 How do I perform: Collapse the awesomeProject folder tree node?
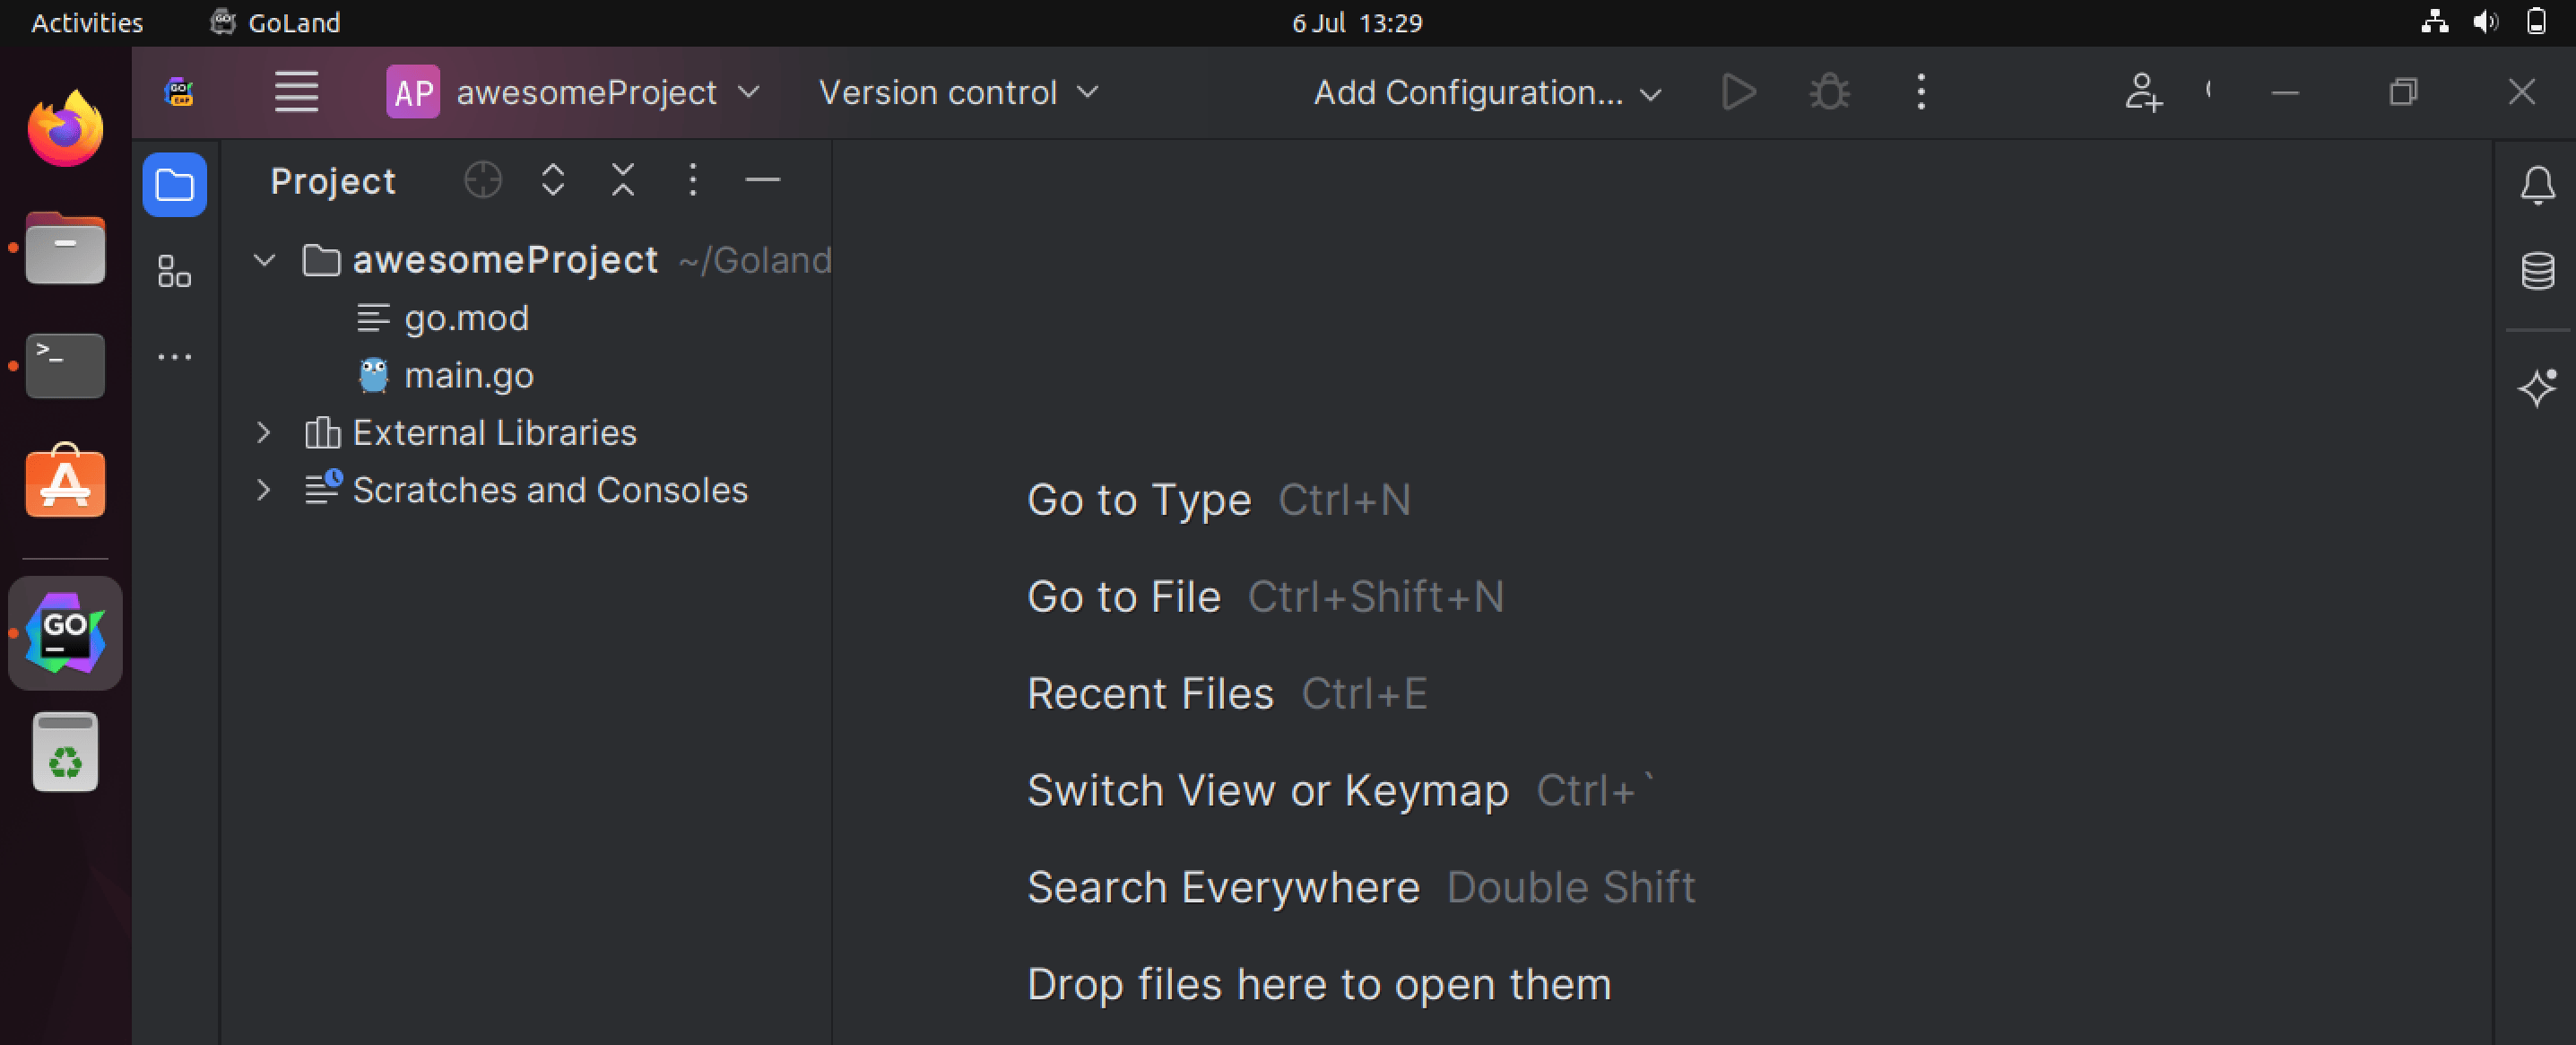(264, 261)
